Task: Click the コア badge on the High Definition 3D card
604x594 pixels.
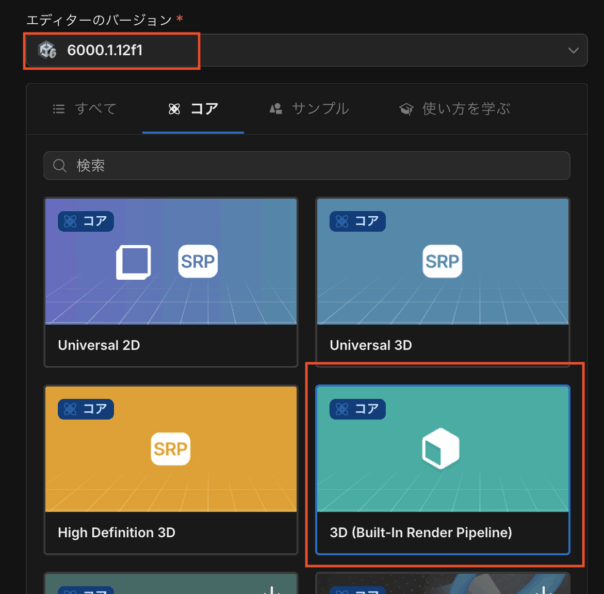Action: 86,409
